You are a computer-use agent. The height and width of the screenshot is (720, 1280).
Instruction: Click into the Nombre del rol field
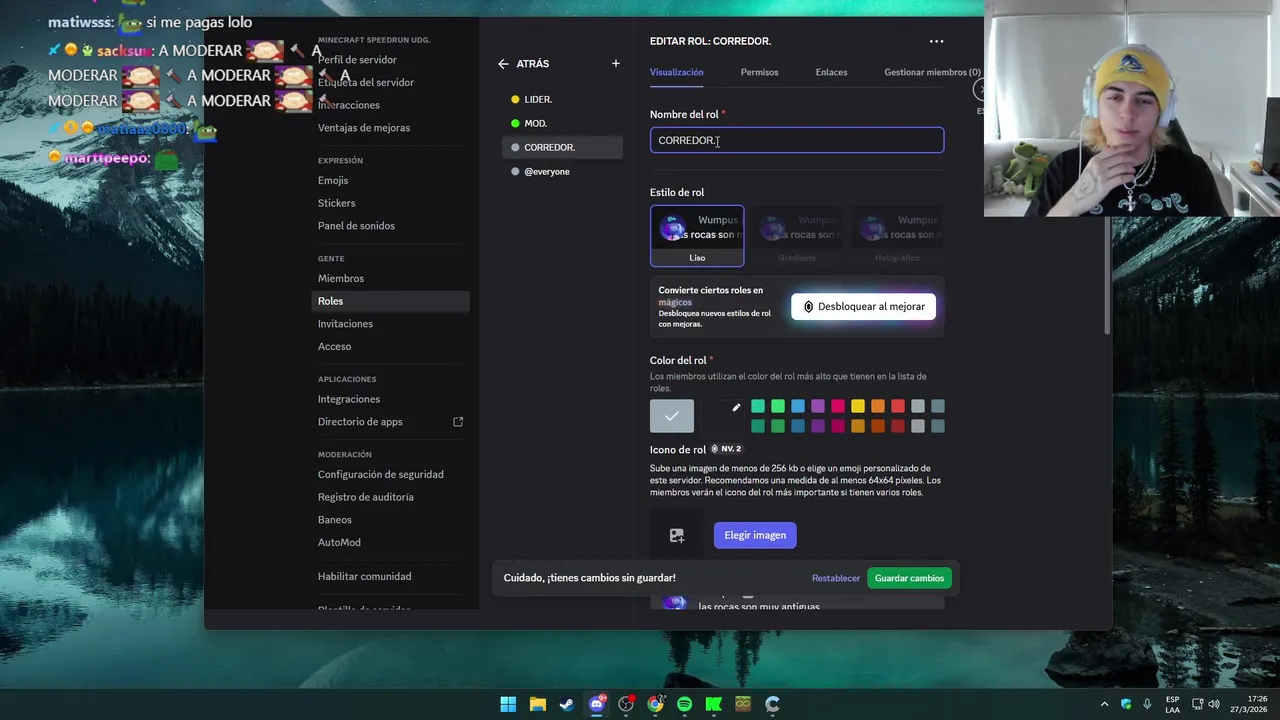tap(797, 140)
